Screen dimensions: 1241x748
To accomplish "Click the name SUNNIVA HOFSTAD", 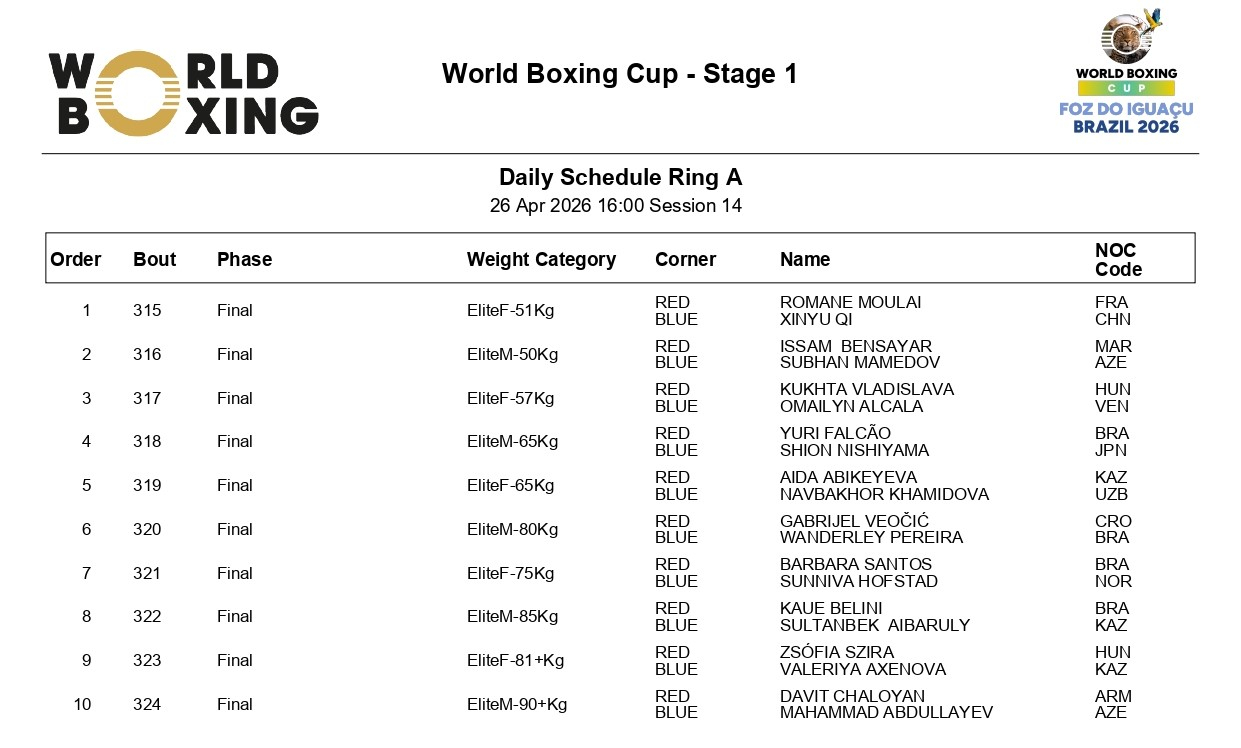I will [x=858, y=581].
